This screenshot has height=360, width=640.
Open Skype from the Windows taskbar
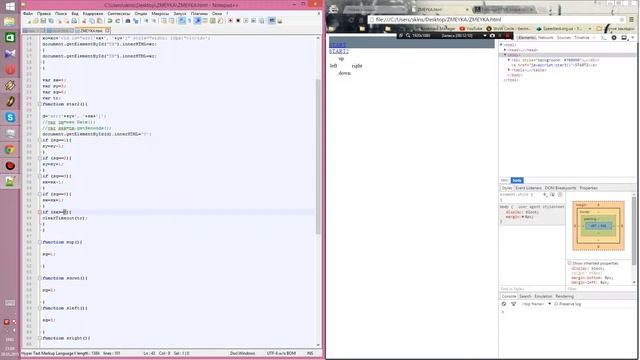point(10,118)
